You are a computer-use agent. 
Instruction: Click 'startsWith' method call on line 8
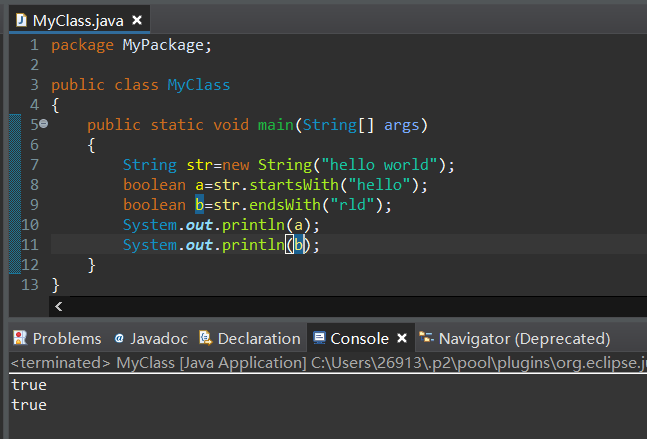(x=294, y=184)
